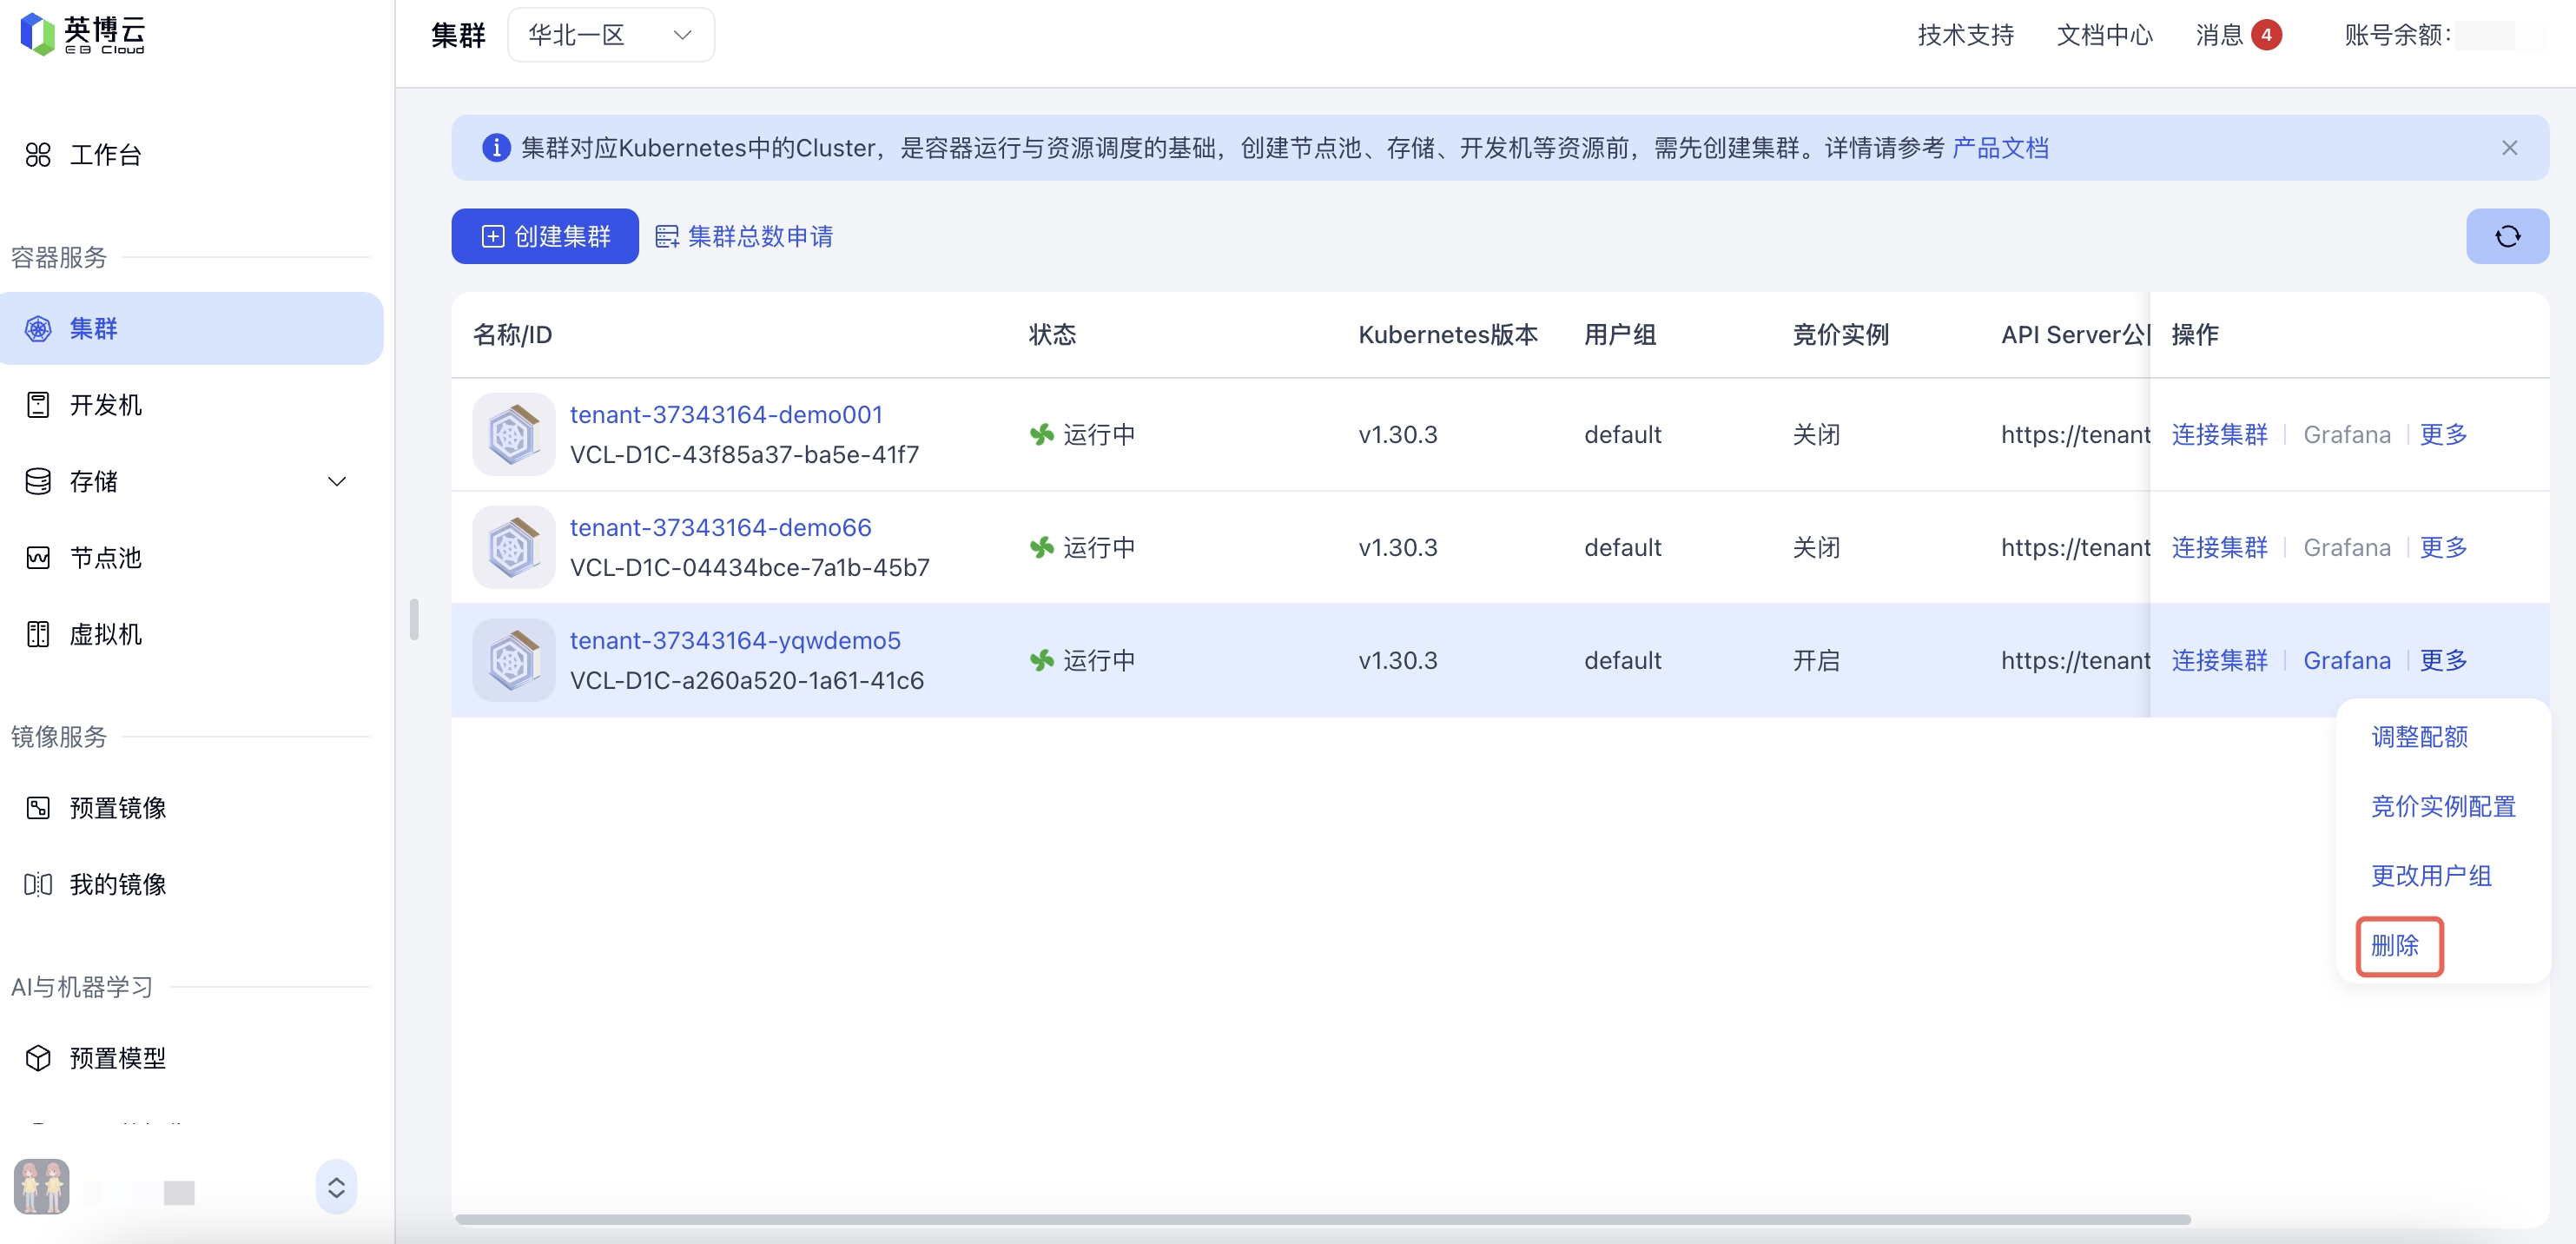Click the tenant-37343164-demo001 cluster thumbnail icon
The image size is (2576, 1244).
pos(513,434)
